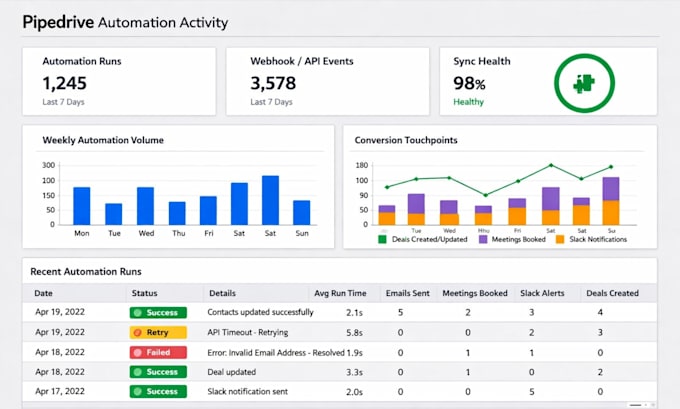Click Apr 19, 2022 date in Retry row
The height and width of the screenshot is (409, 680).
click(x=60, y=332)
